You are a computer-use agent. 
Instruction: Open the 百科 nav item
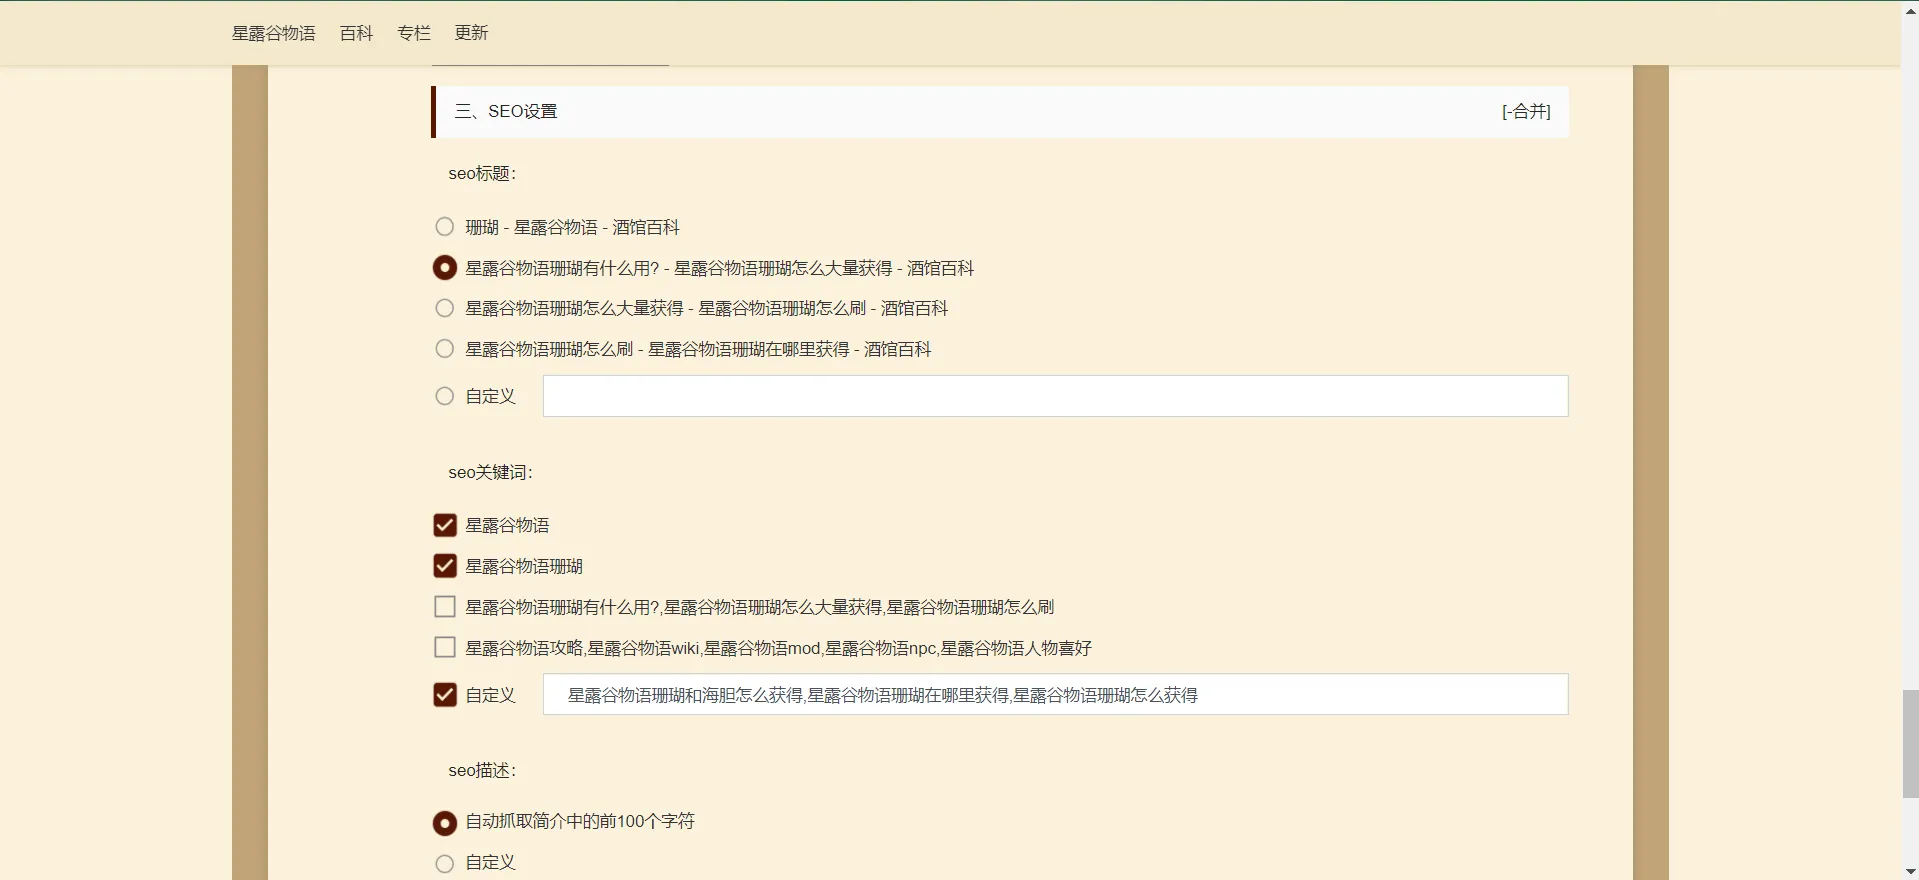click(356, 33)
